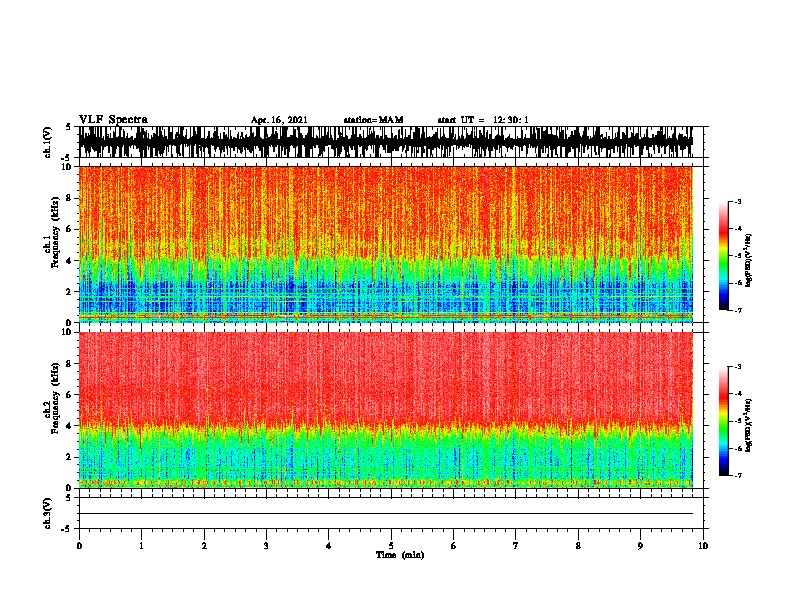This screenshot has width=792, height=612.
Task: Click time axis tick label "1"
Action: tap(141, 546)
